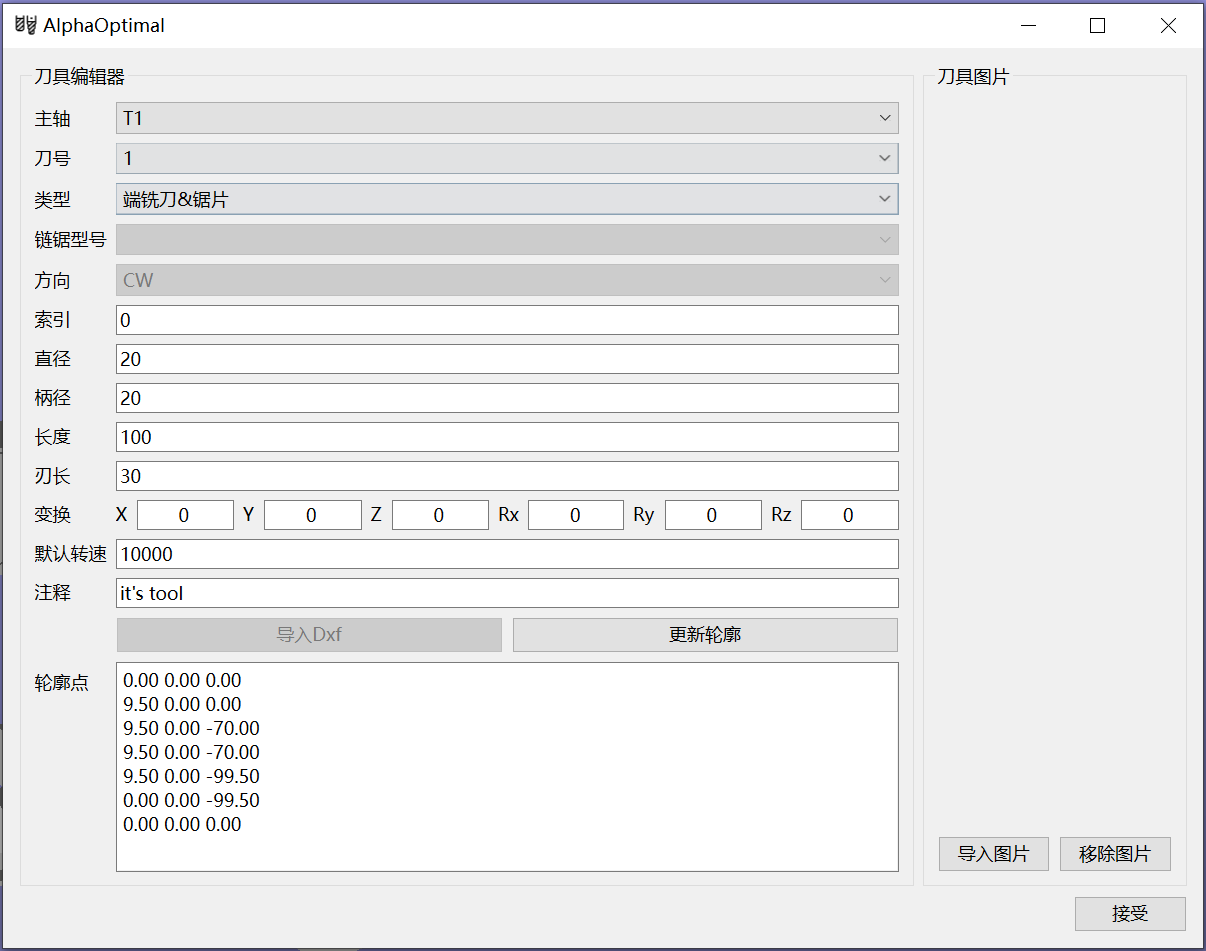Click the AlphaOptimal app icon in title bar
This screenshot has height=951, width=1206.
[25, 26]
